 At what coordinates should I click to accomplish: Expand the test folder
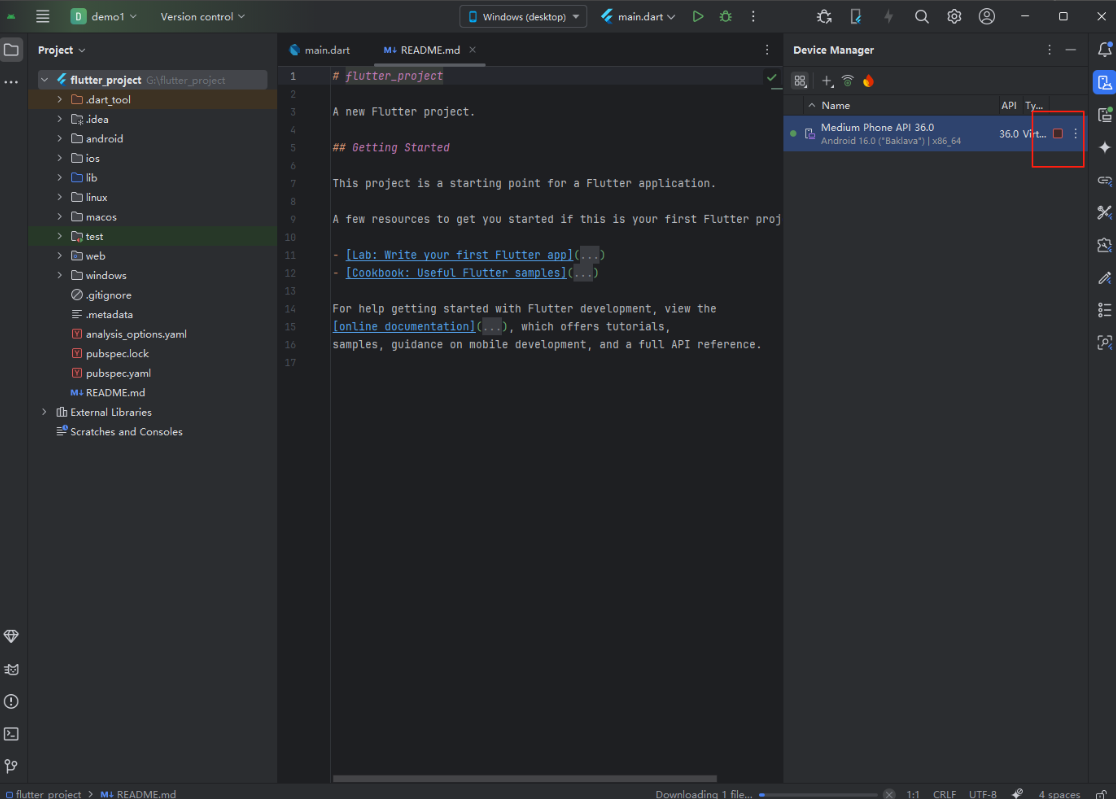coord(60,236)
